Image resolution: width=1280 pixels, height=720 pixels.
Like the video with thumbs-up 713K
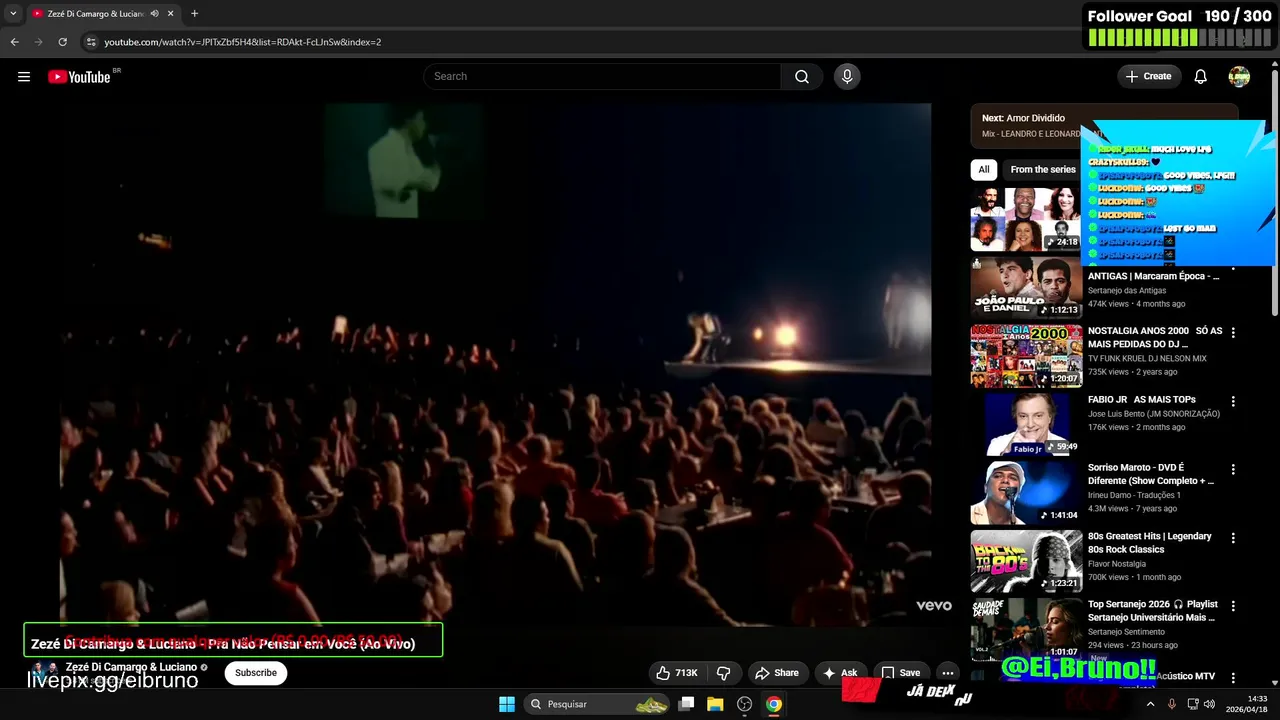pos(675,673)
